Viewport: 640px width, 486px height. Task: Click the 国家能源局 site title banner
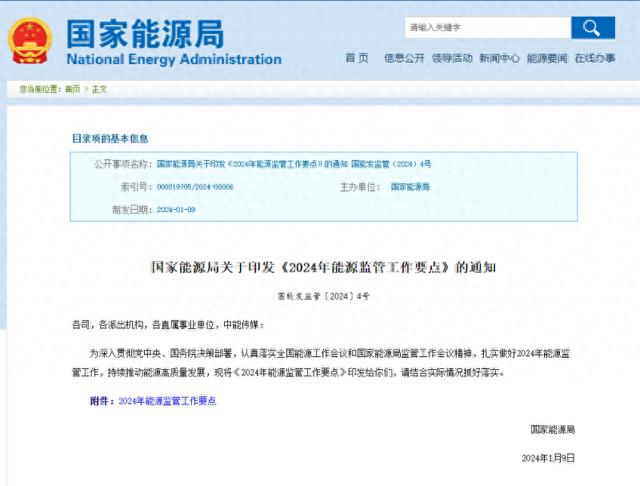pos(175,42)
